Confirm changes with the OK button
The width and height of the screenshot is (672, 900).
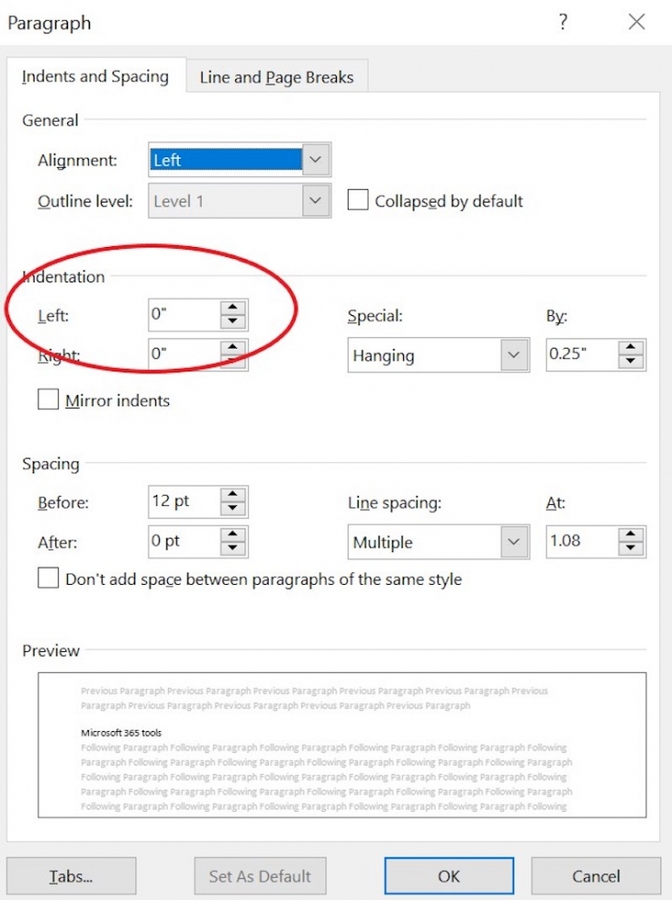[448, 875]
